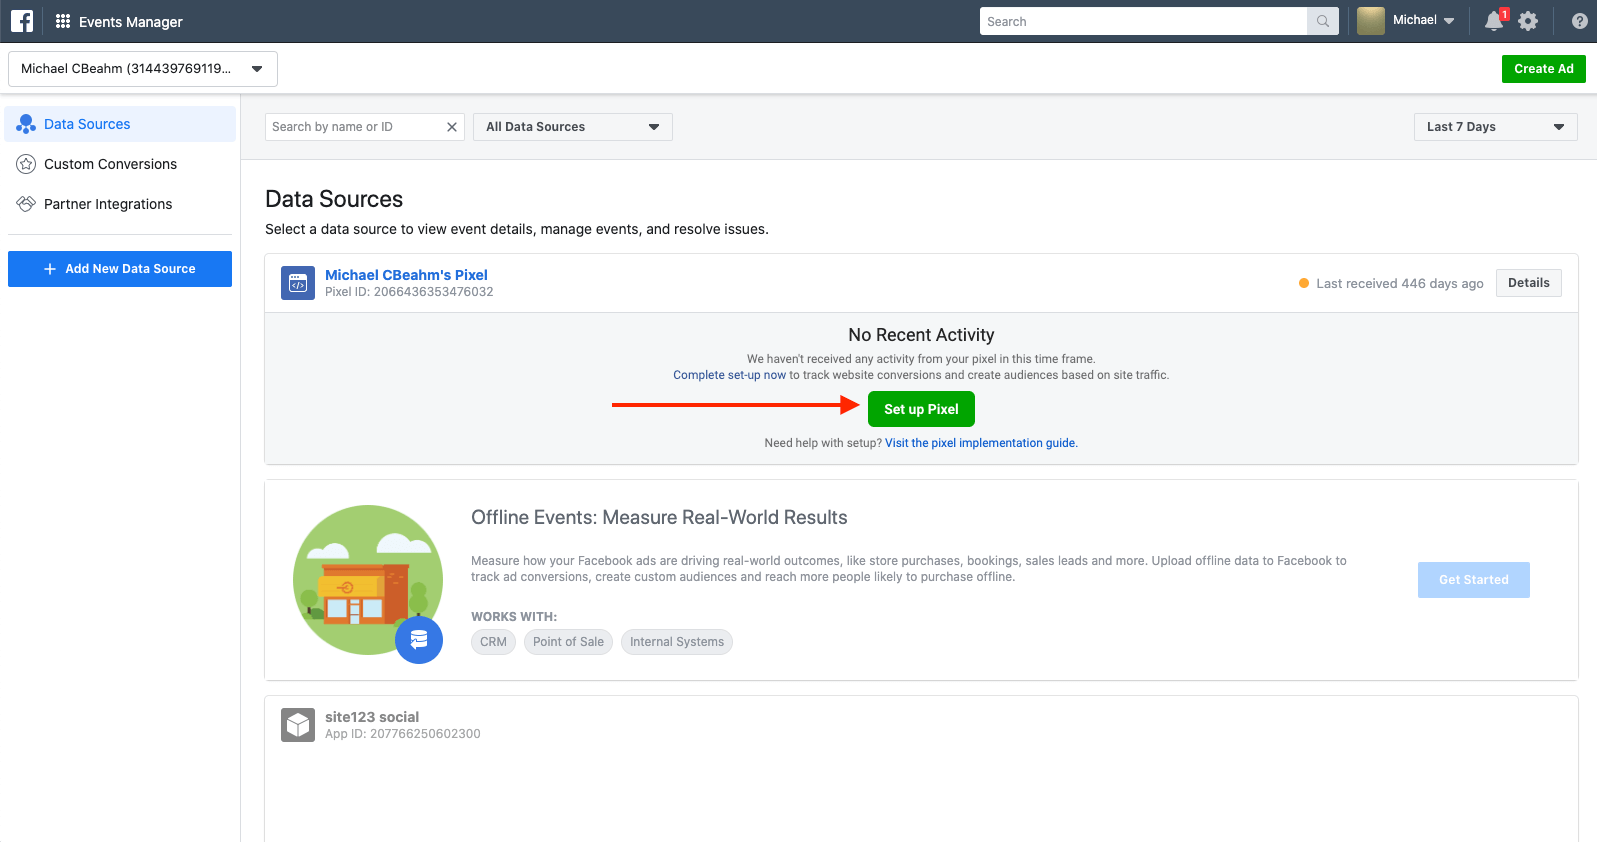Click Pixel ID 2066436353476032 text
Screen dimensions: 1597x842
tap(409, 292)
